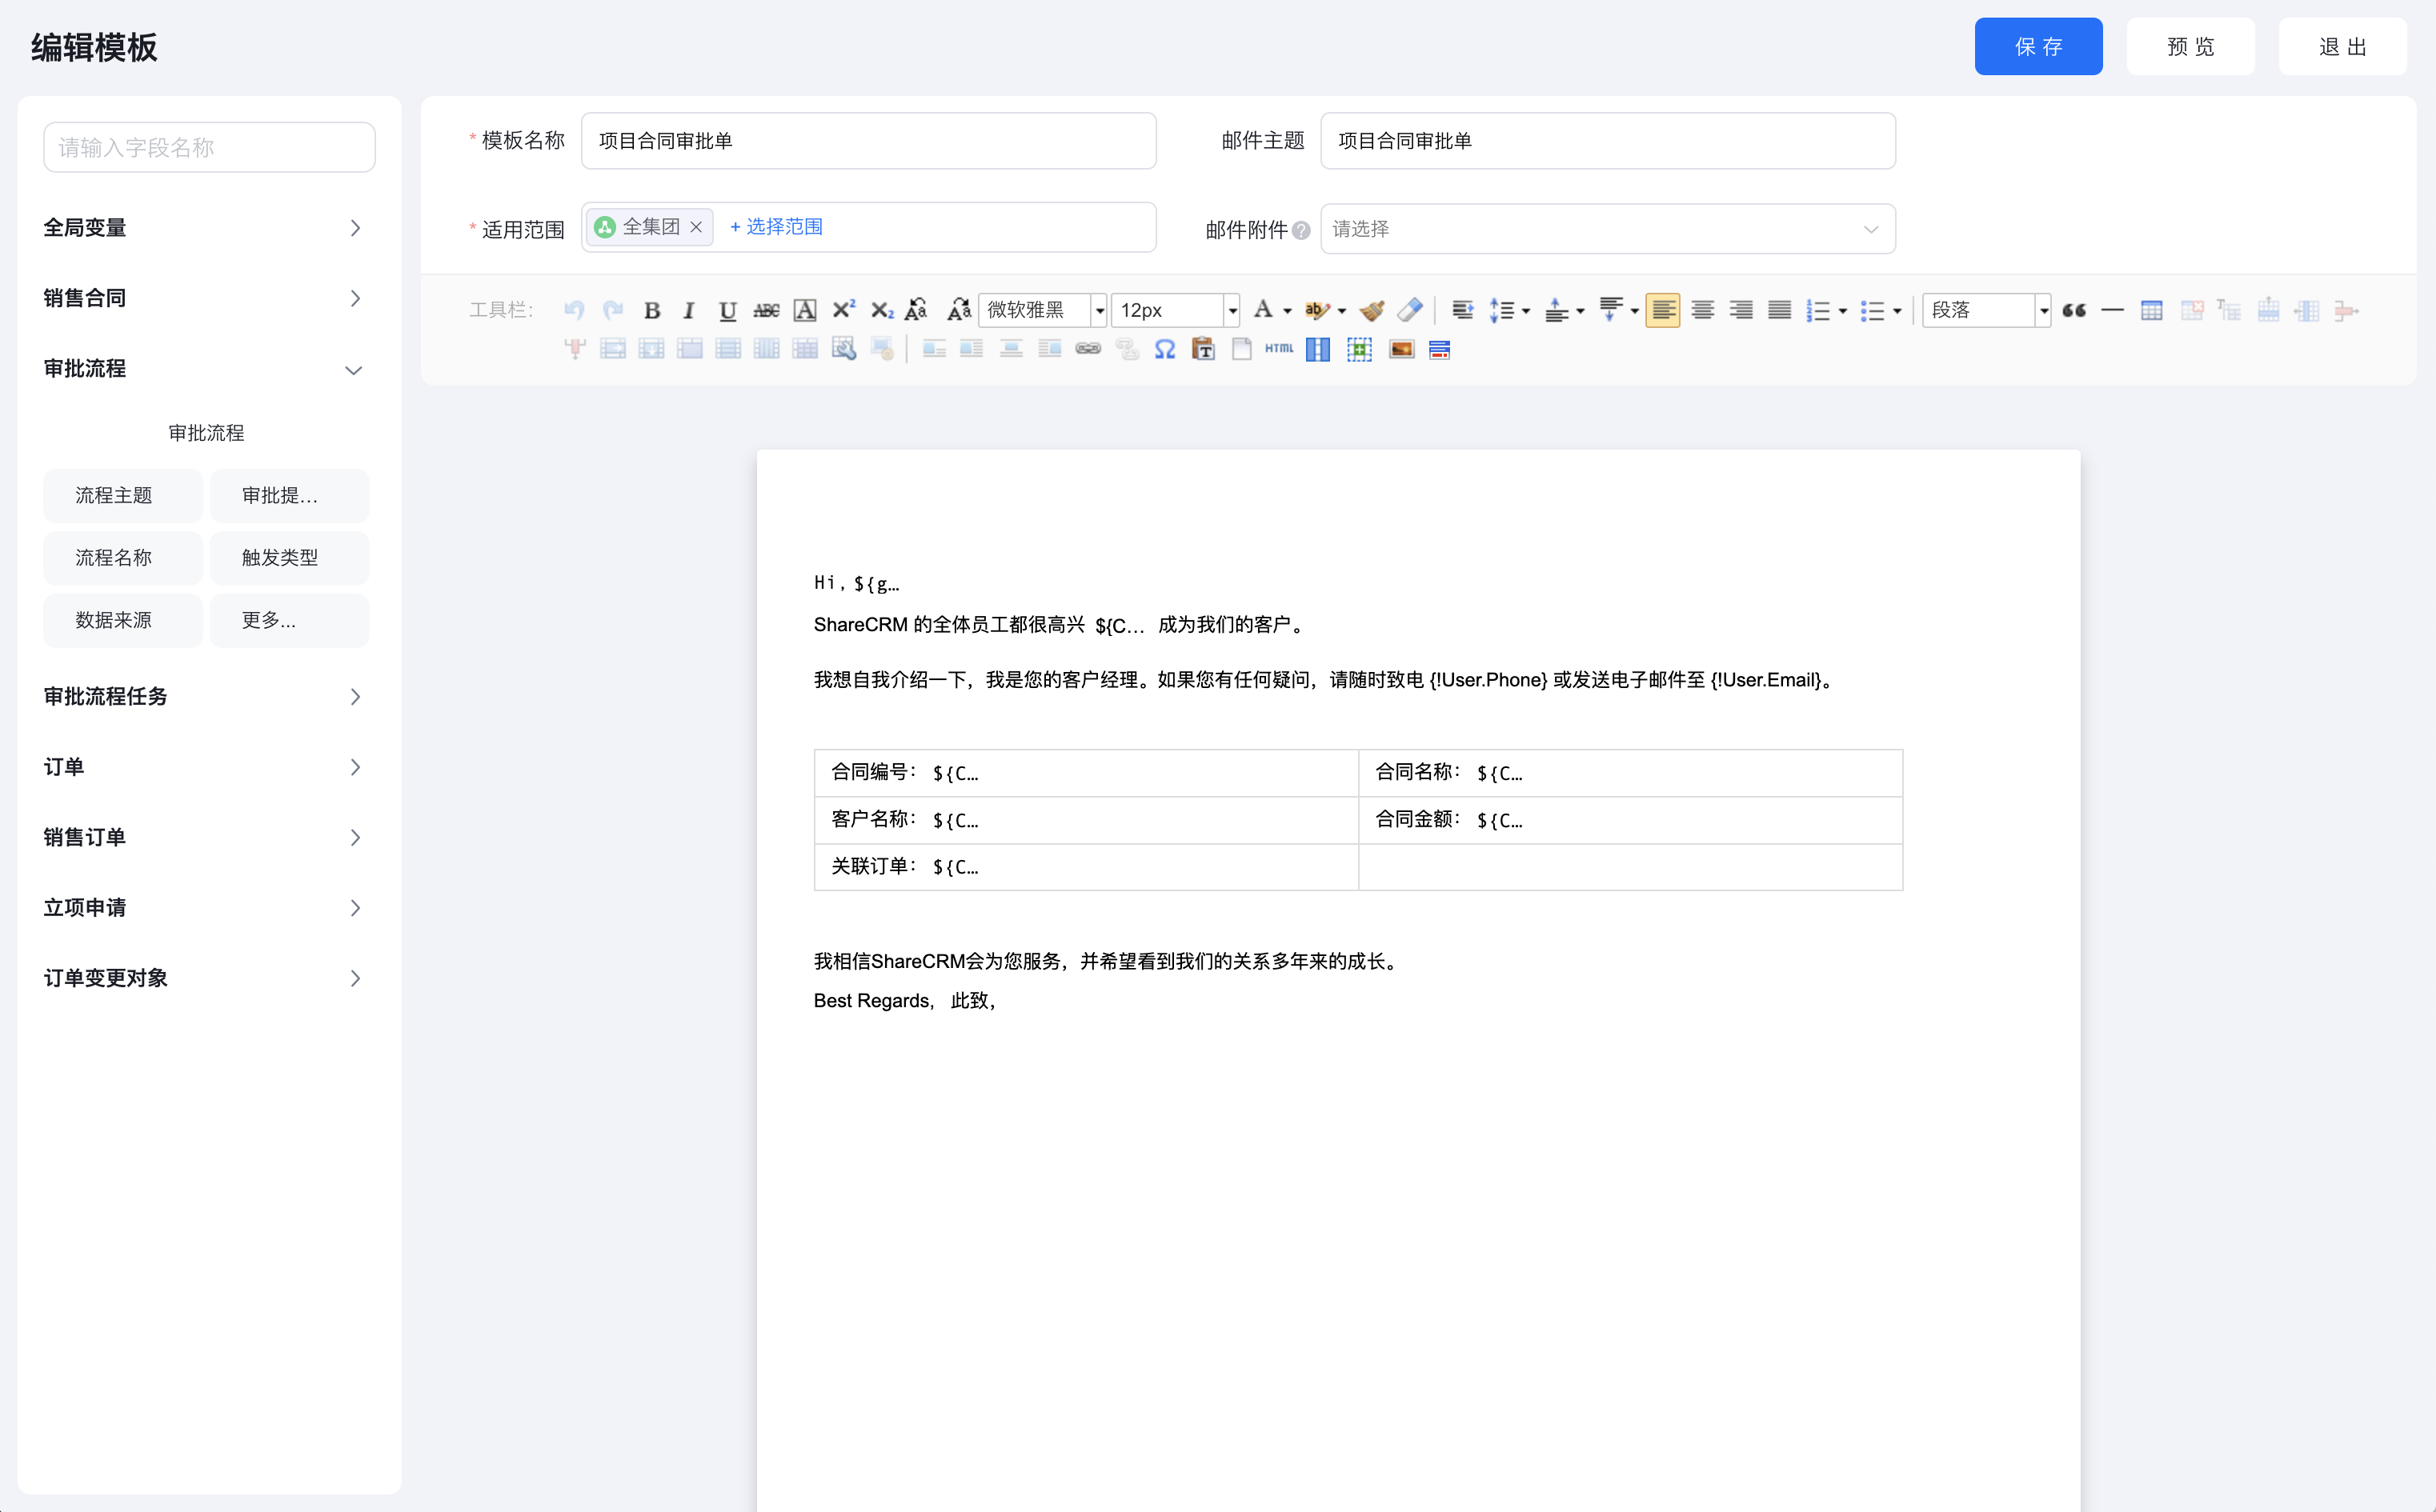
Task: Toggle italic text style
Action: tap(688, 311)
